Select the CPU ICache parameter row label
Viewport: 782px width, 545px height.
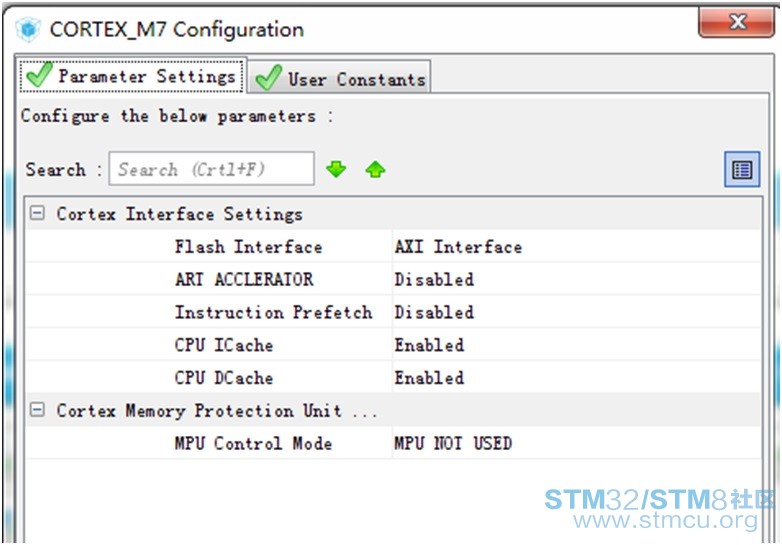pos(224,345)
